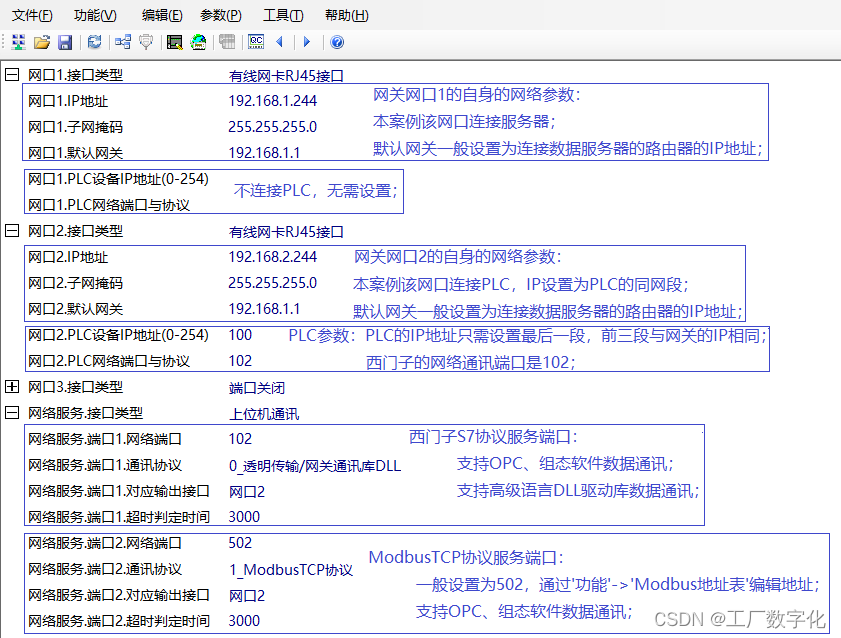Click the first download-to-device toolbar icon
Screen dimensions: 841x638
pyautogui.click(x=17, y=42)
